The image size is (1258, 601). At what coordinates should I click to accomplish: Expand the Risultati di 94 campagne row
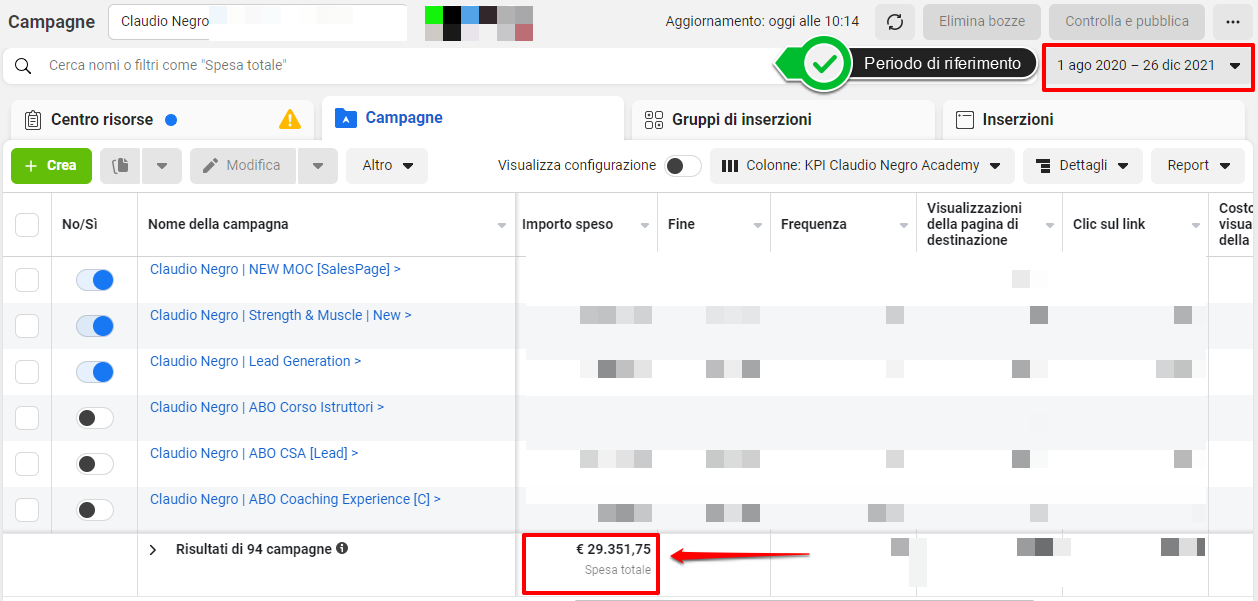(x=153, y=550)
